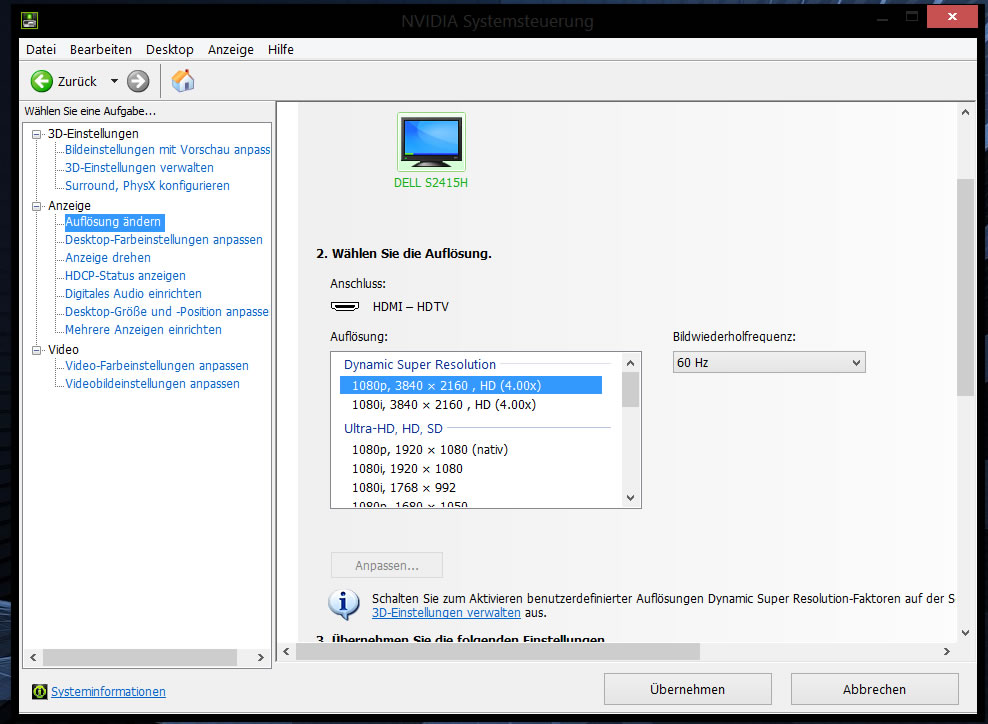The height and width of the screenshot is (724, 988).
Task: Click the task tree horizontal scrollbar thumb
Action: tap(140, 657)
